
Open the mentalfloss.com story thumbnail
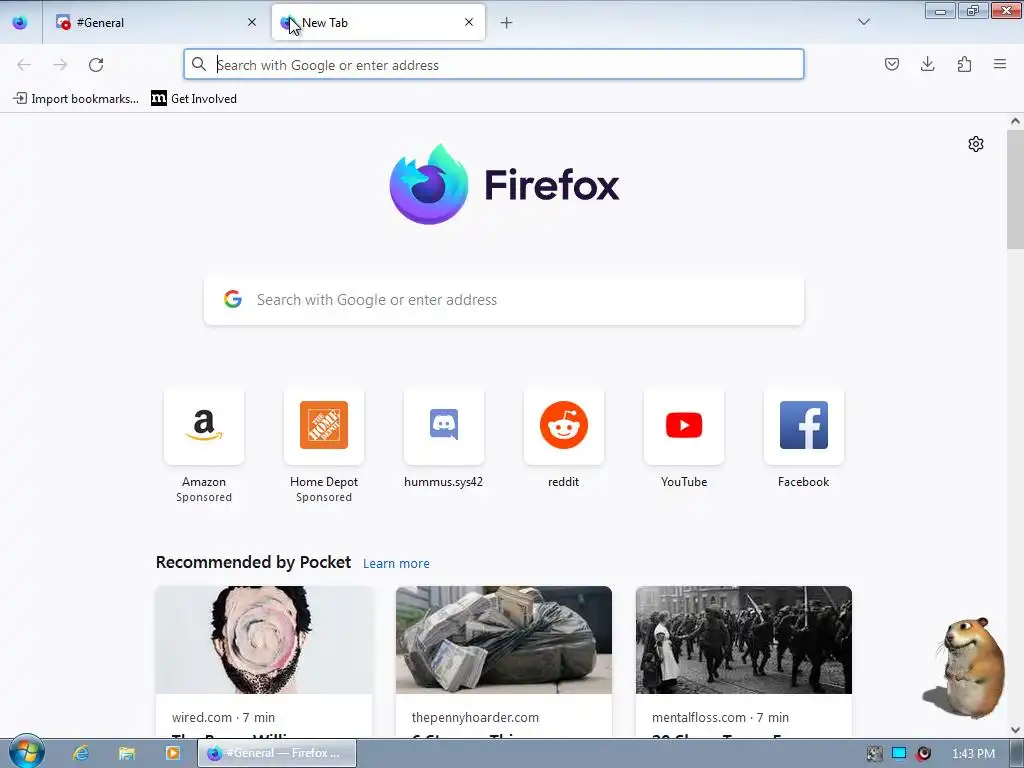point(744,640)
